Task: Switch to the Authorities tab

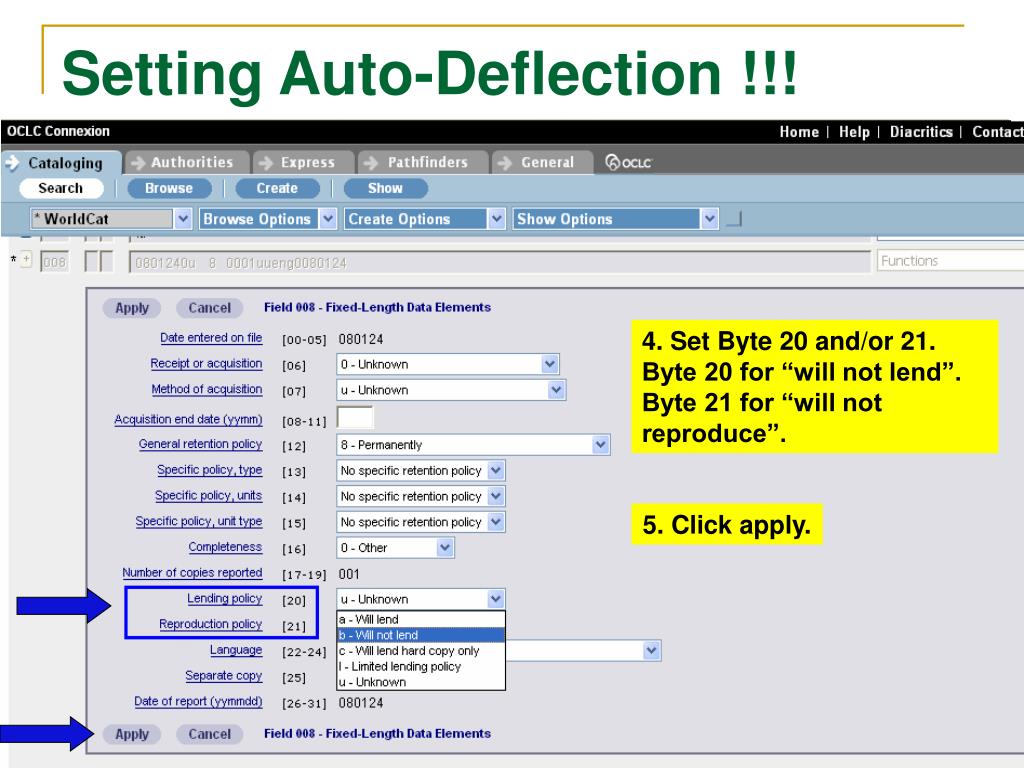Action: tap(187, 163)
